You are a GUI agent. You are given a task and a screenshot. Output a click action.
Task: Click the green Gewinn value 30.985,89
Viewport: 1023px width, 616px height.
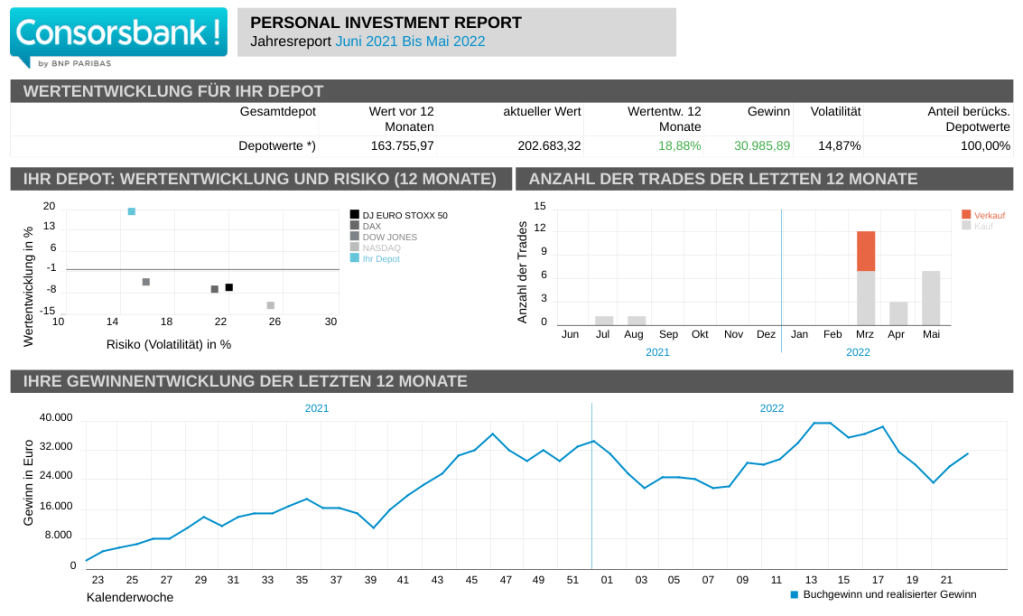pos(761,146)
